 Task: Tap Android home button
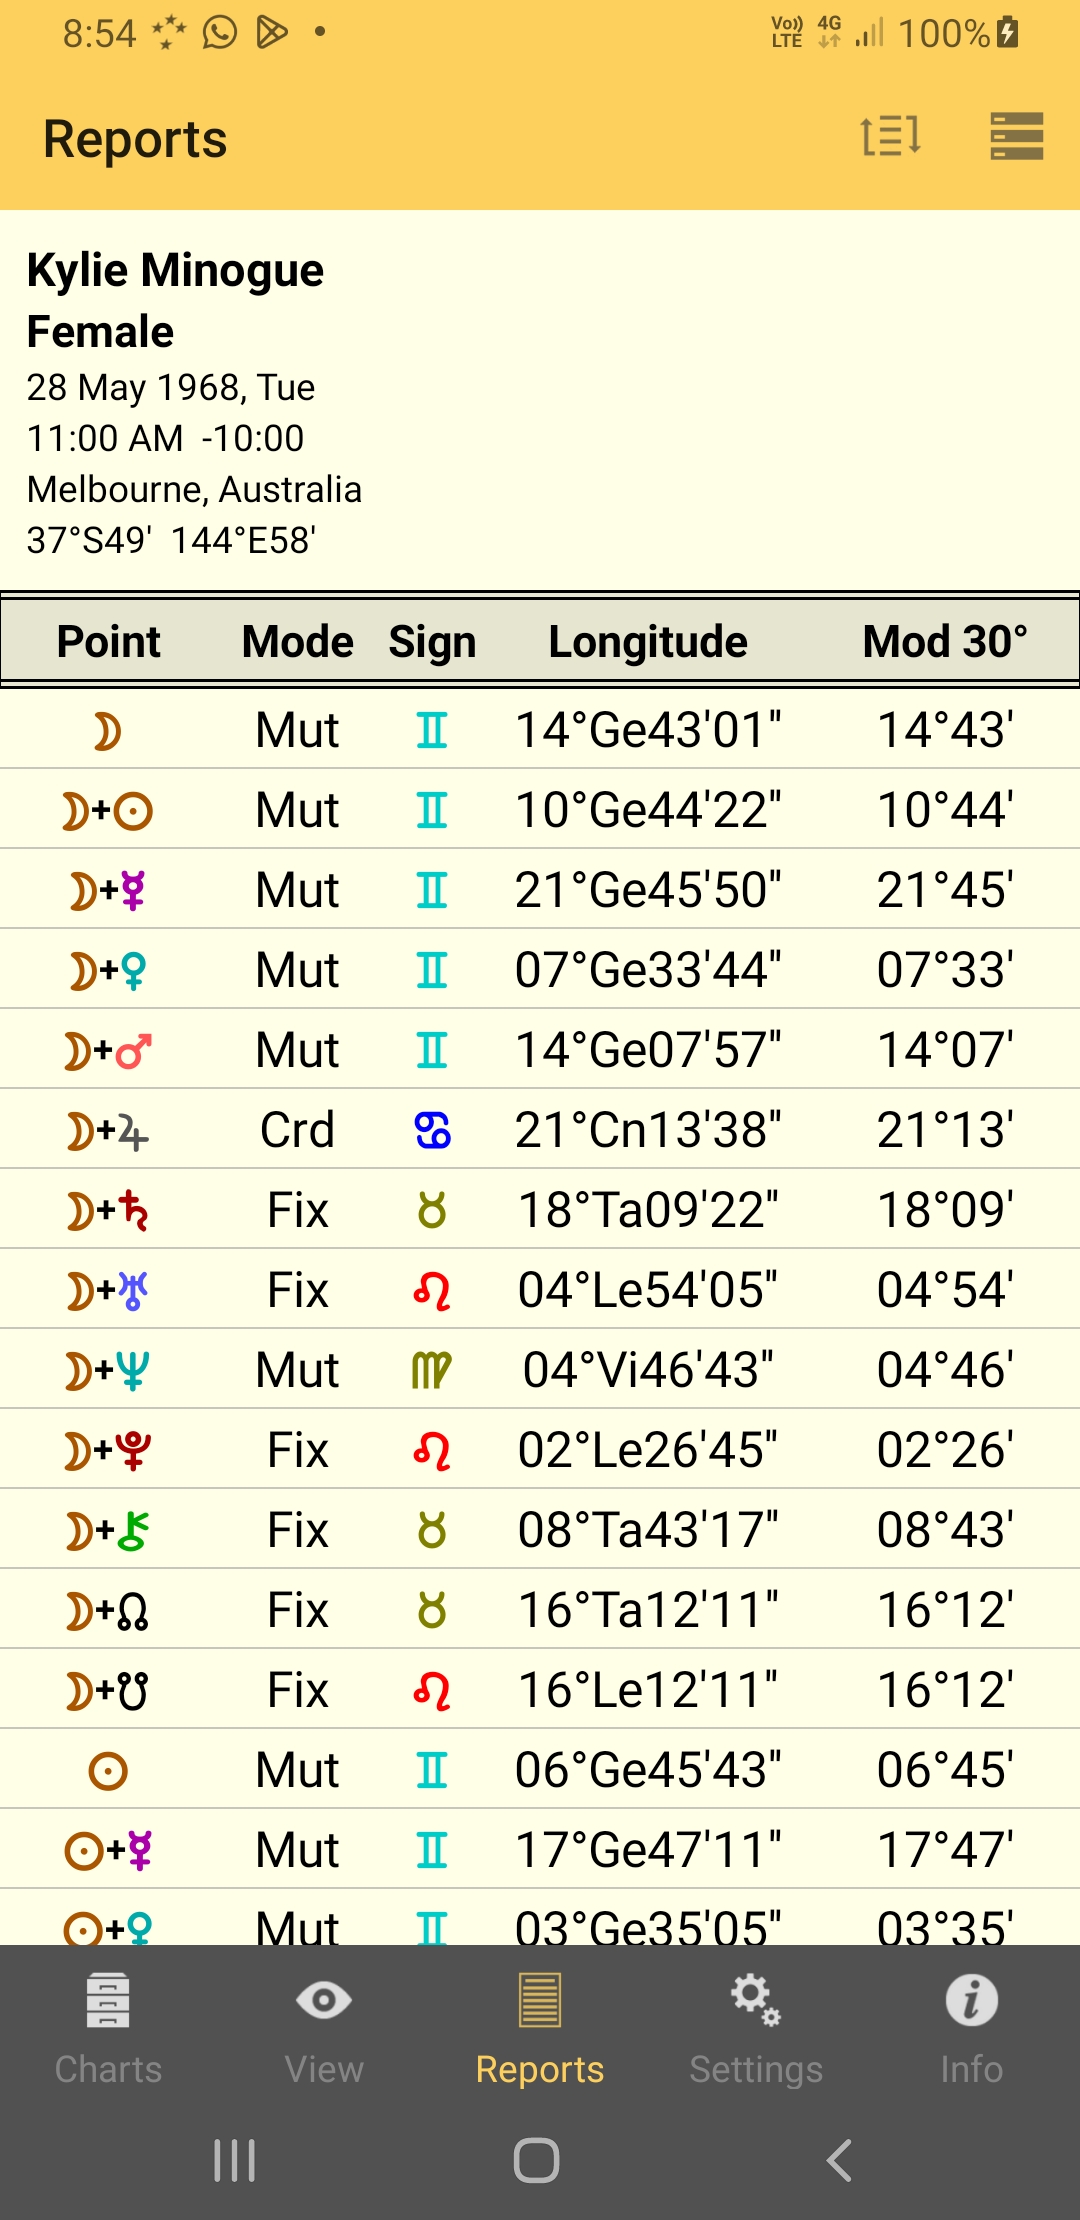537,2161
